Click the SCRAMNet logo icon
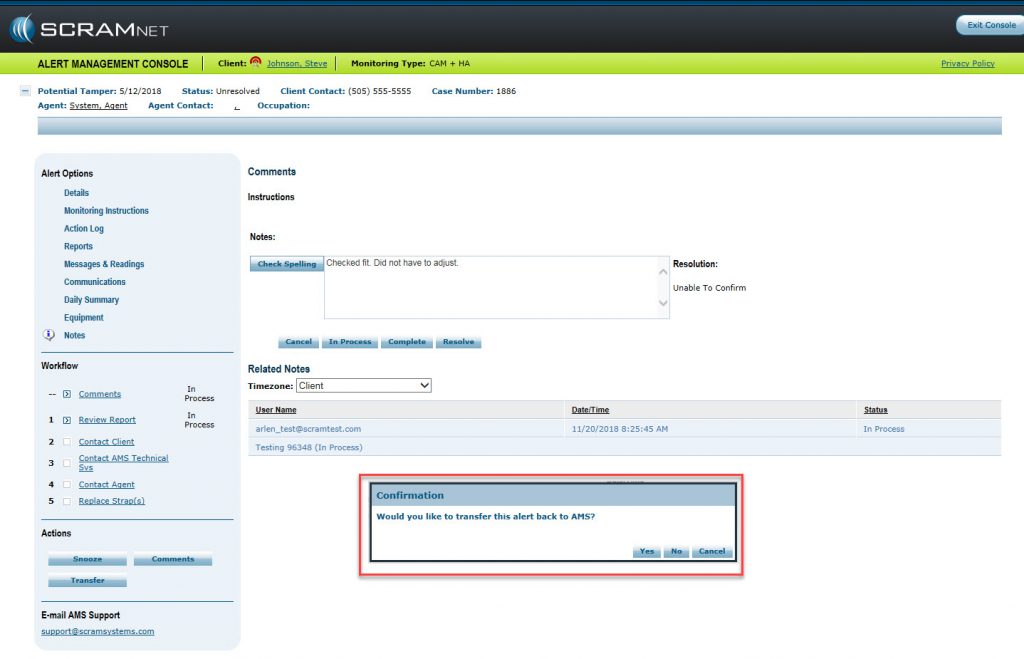Viewport: 1024px width, 659px height. coord(22,29)
